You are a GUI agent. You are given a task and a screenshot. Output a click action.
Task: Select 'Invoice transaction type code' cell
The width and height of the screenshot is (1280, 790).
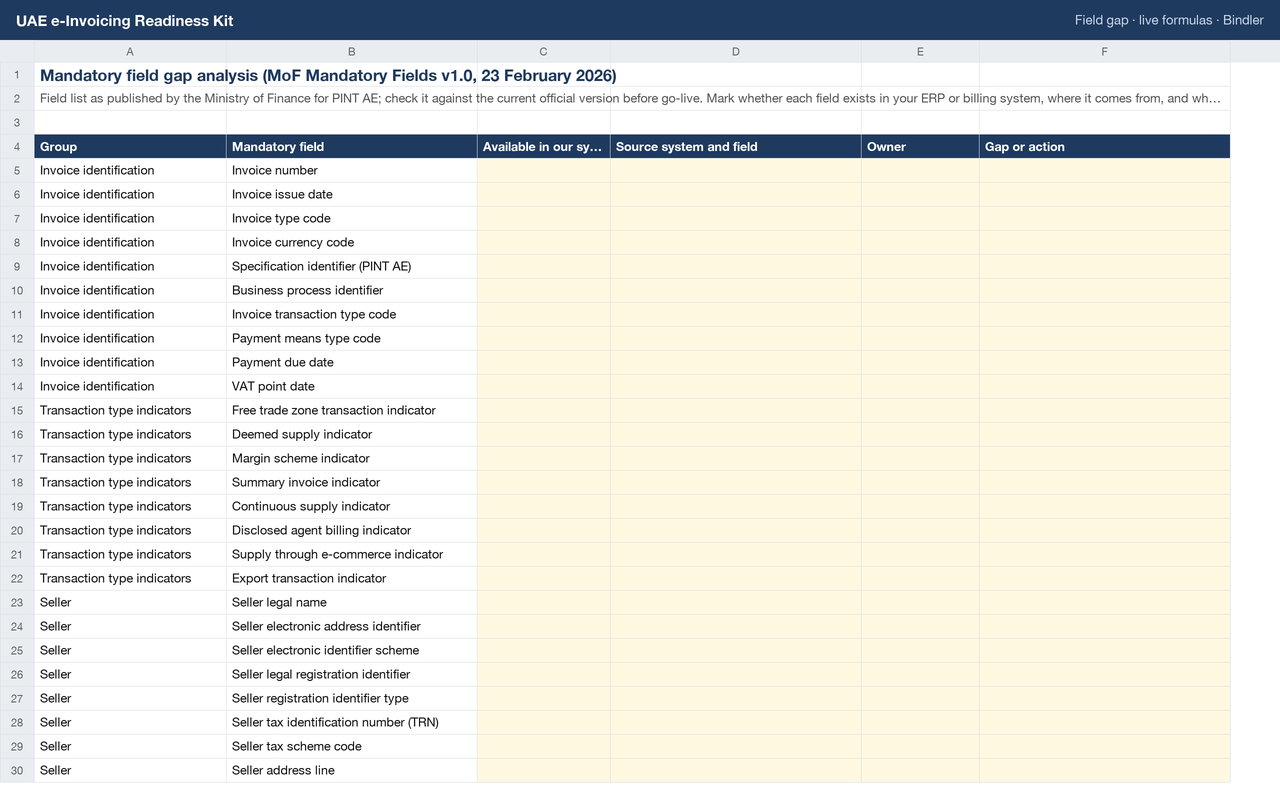point(351,314)
